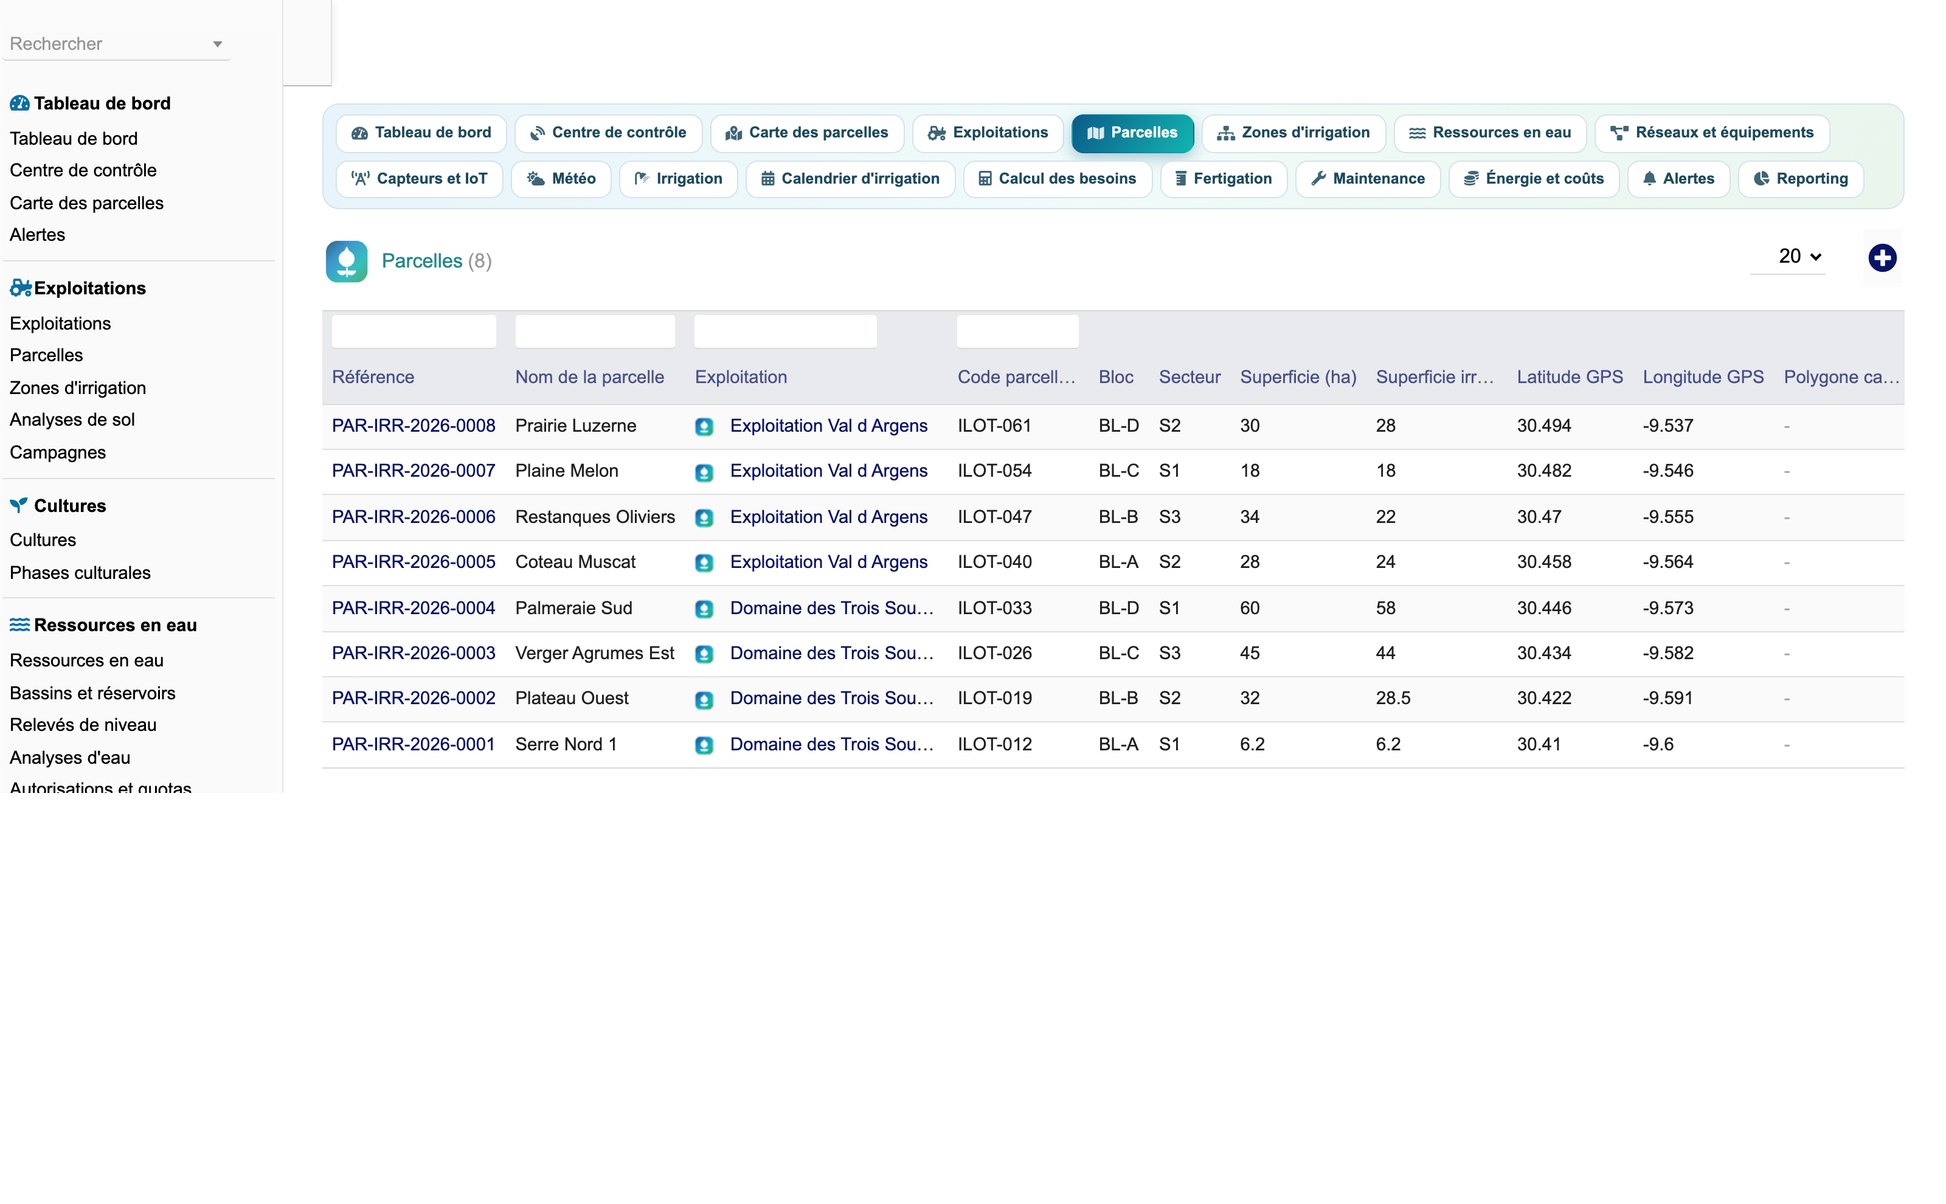Switch to Carte des parcelles tab
1946x1204 pixels.
[x=806, y=133]
